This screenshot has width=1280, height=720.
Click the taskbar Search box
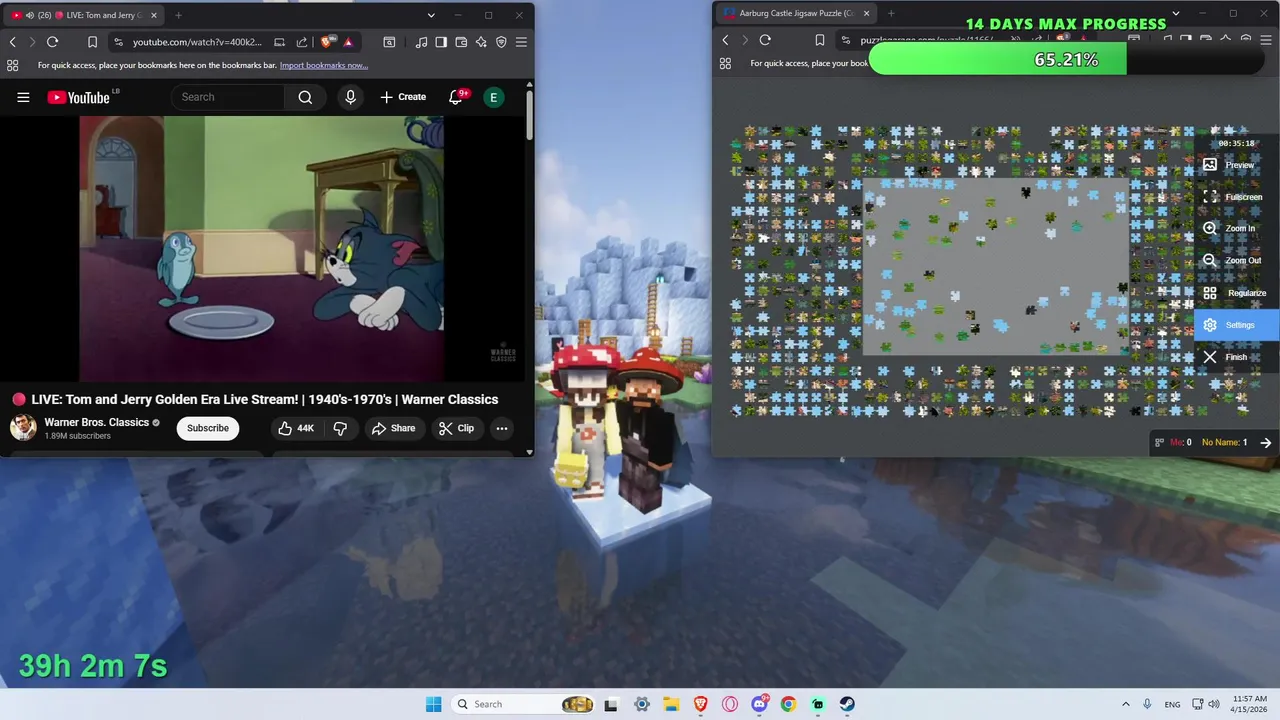(522, 704)
